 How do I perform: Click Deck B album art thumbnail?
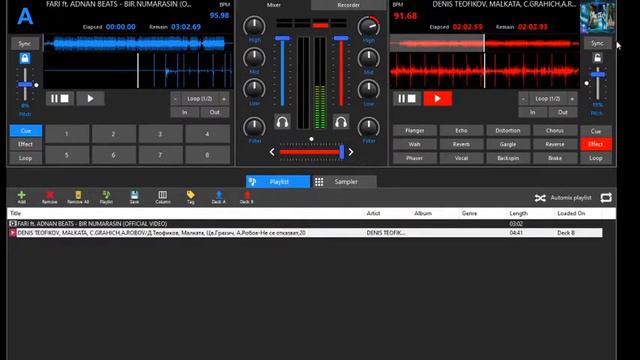[598, 18]
